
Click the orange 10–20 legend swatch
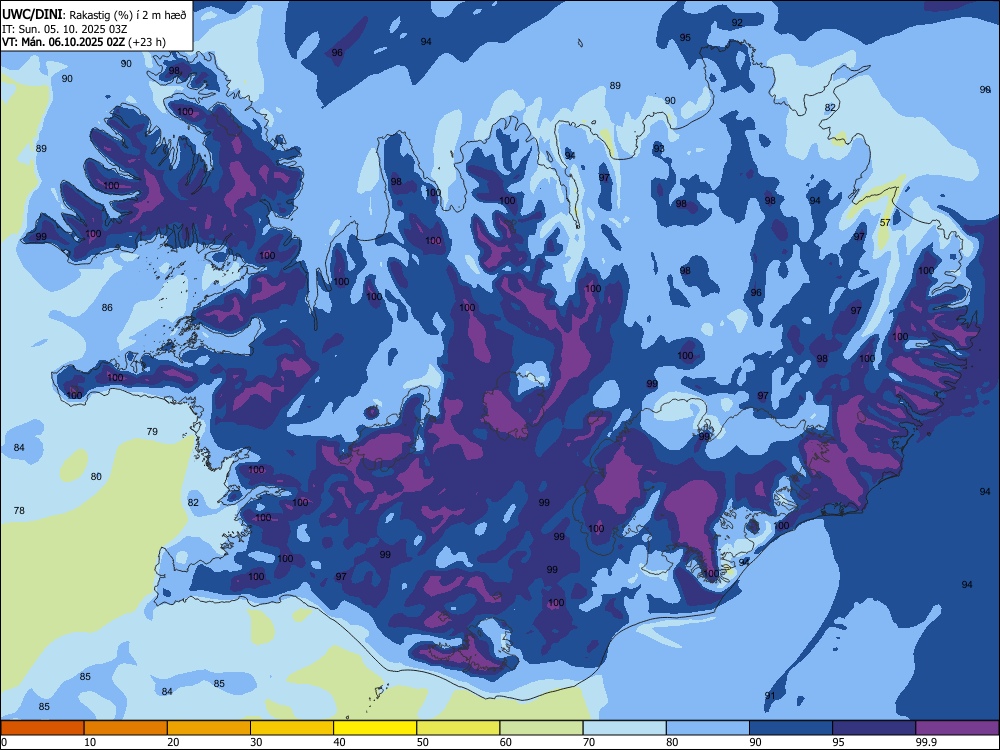coord(126,728)
